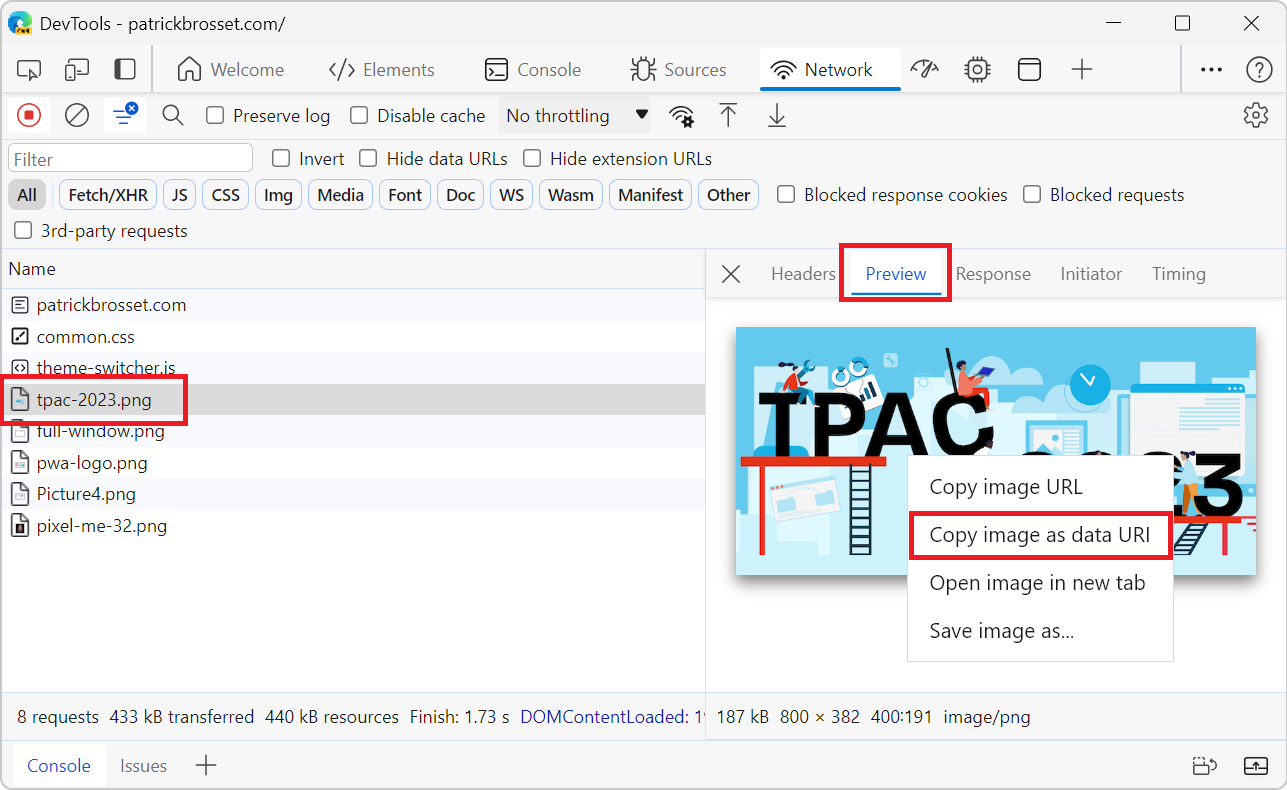Viewport: 1287px width, 790px height.
Task: Open the No throttling dropdown
Action: [x=575, y=115]
